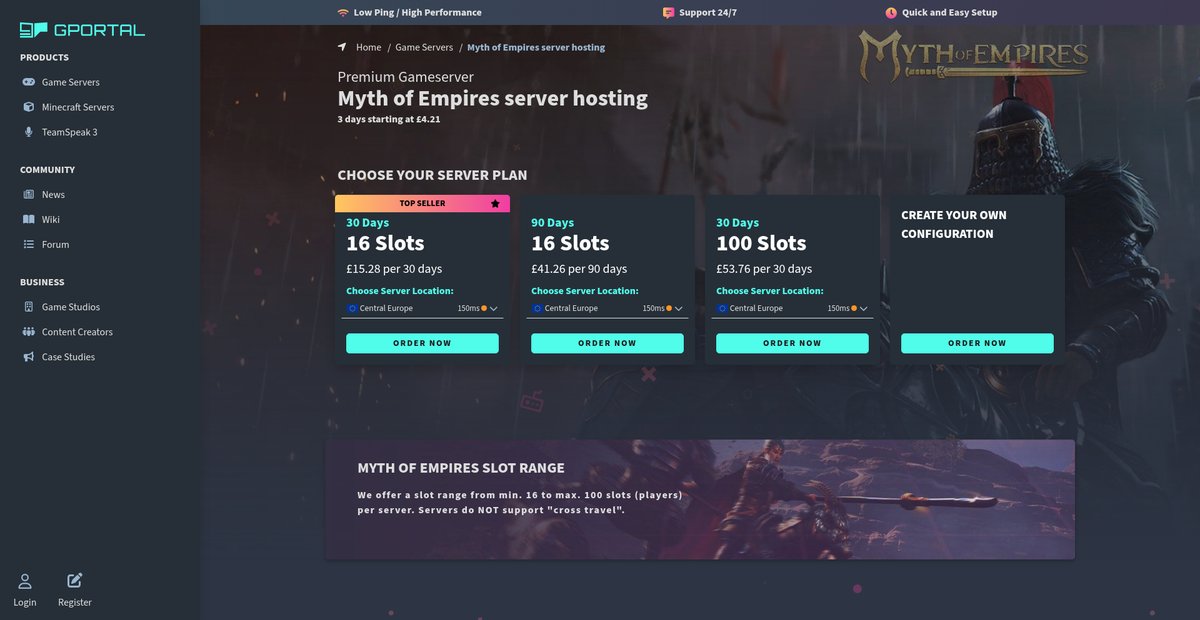This screenshot has height=620, width=1200.
Task: Click the Low Ping / High Performance text
Action: (x=418, y=13)
